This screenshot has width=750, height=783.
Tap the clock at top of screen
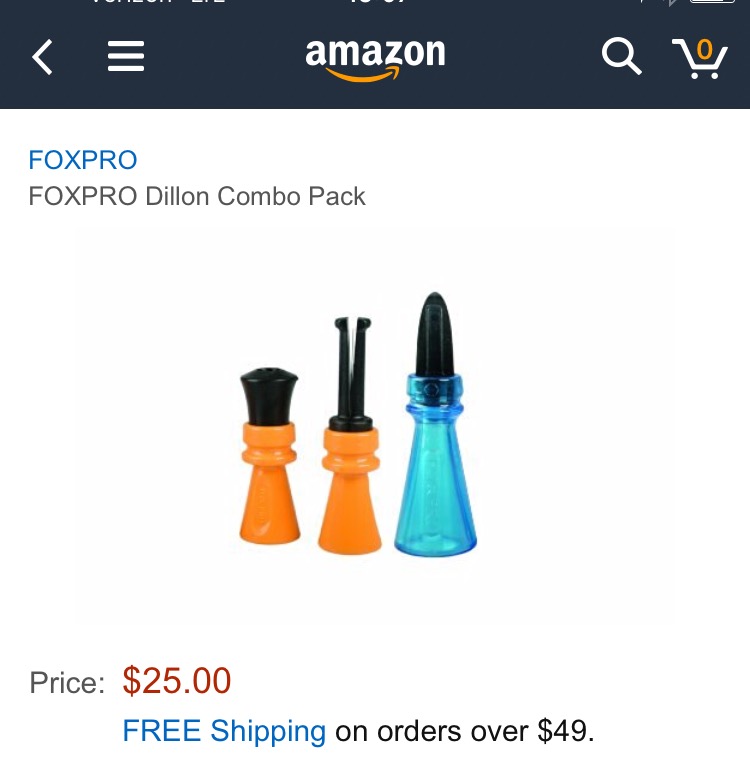click(x=377, y=1)
